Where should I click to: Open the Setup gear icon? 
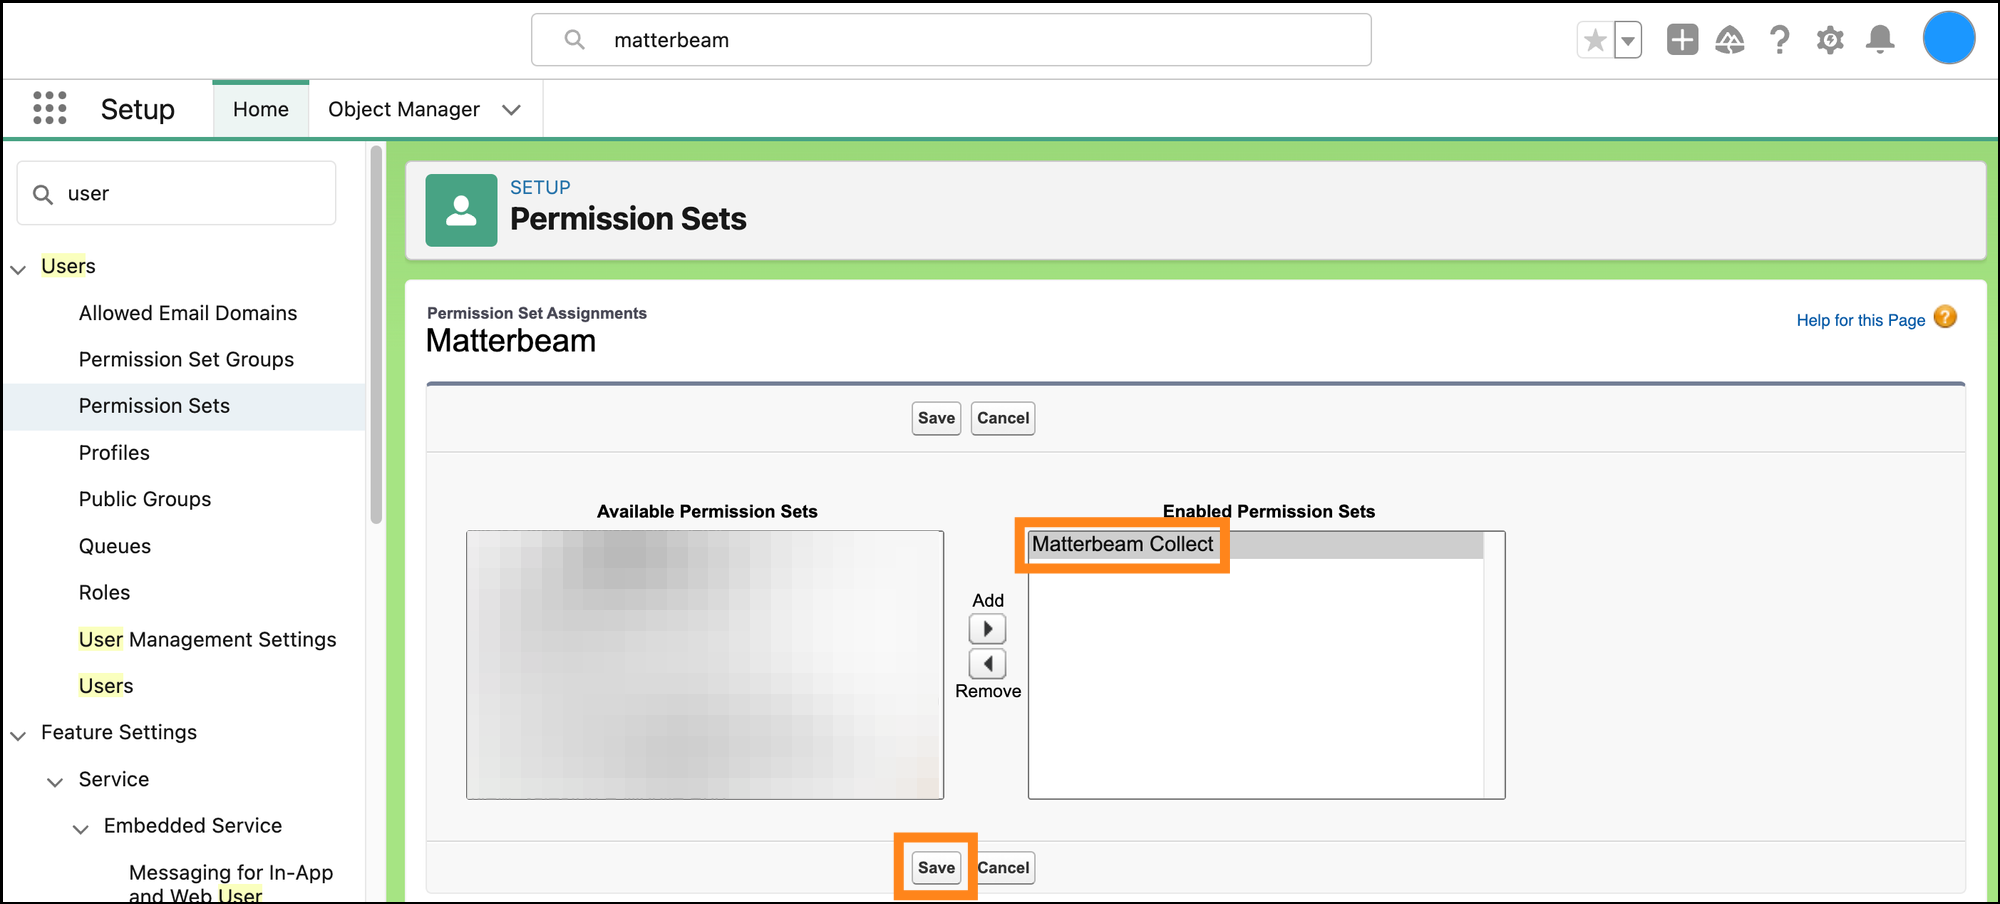pyautogui.click(x=1830, y=40)
